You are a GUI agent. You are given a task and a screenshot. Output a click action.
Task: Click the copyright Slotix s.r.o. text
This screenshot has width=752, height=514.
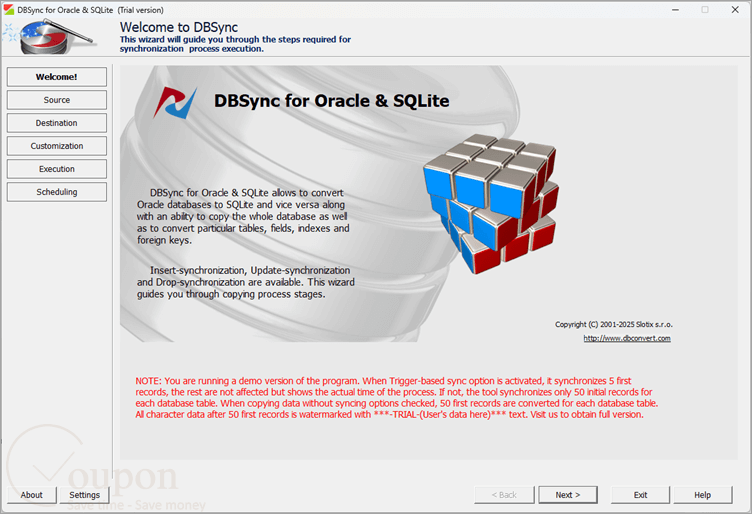614,325
